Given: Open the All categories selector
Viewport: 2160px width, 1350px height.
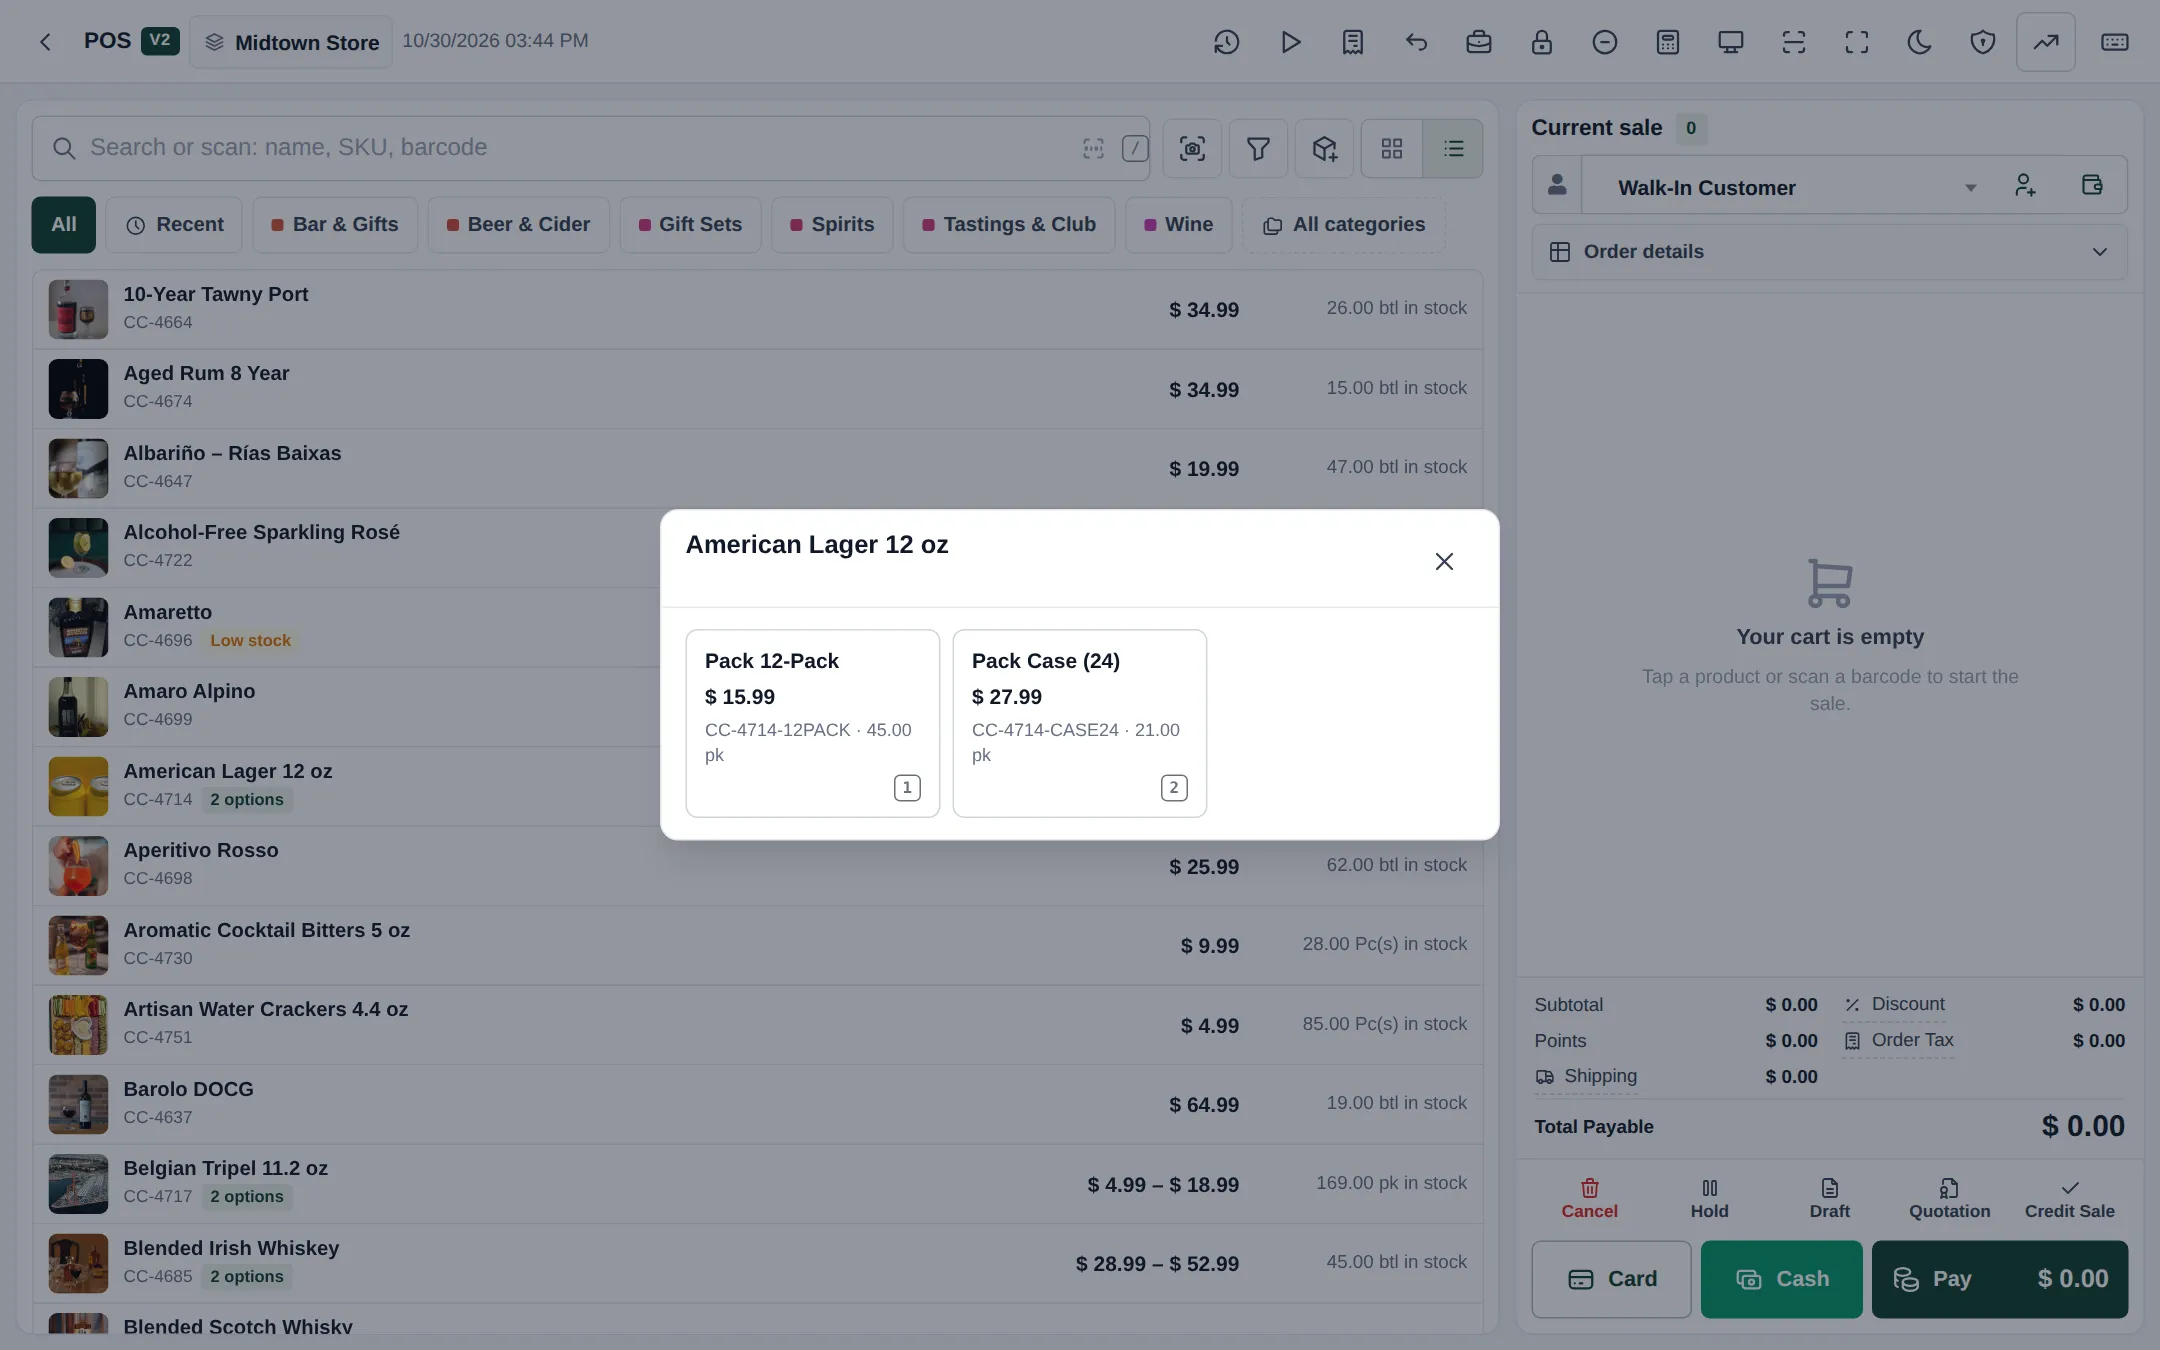Looking at the screenshot, I should 1344,225.
